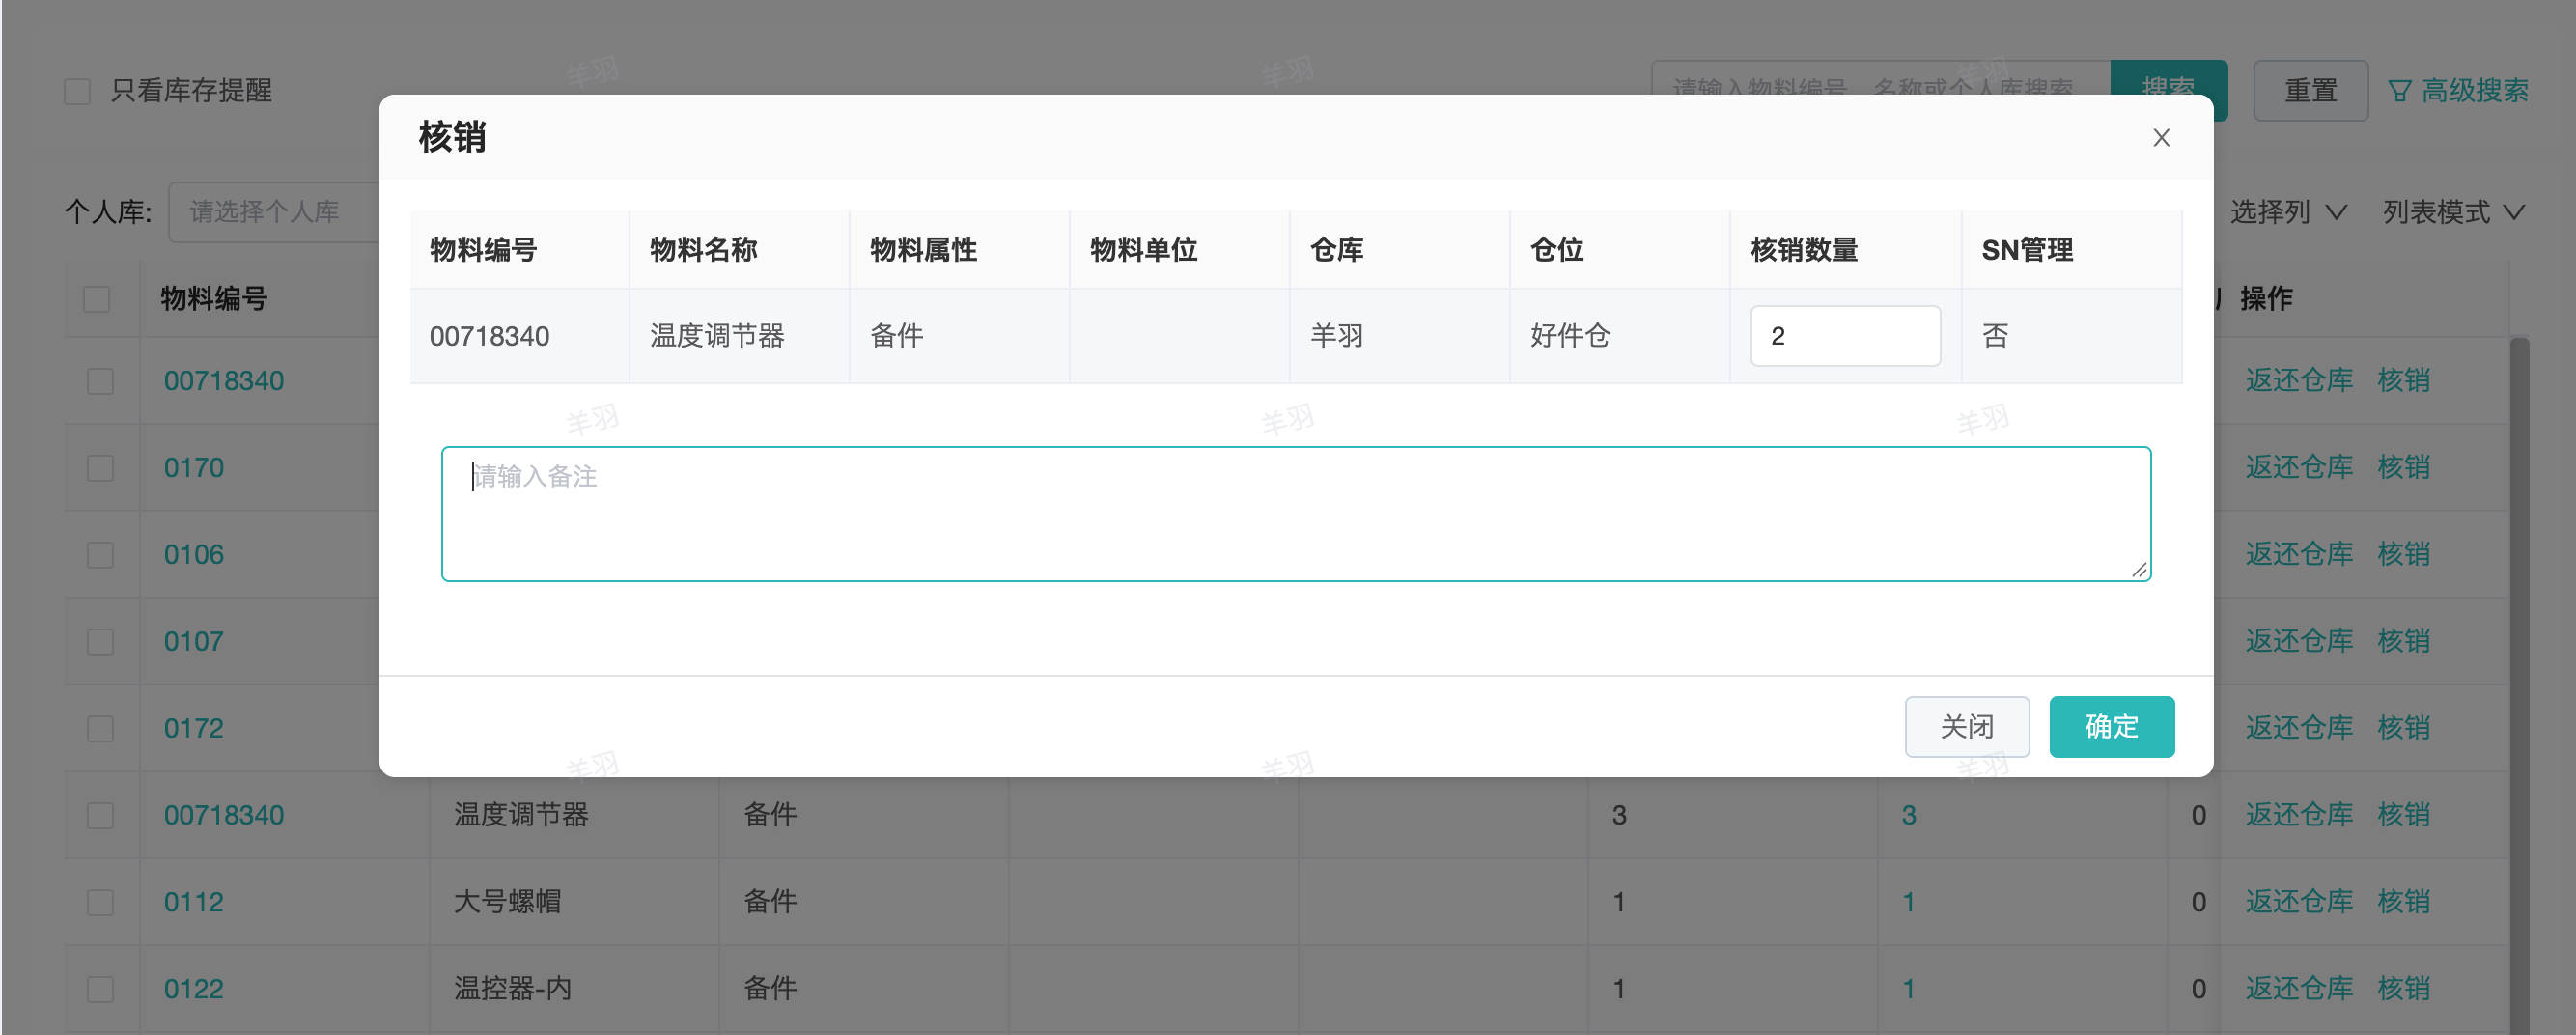Open material link 0170
The height and width of the screenshot is (1035, 2576).
194,468
